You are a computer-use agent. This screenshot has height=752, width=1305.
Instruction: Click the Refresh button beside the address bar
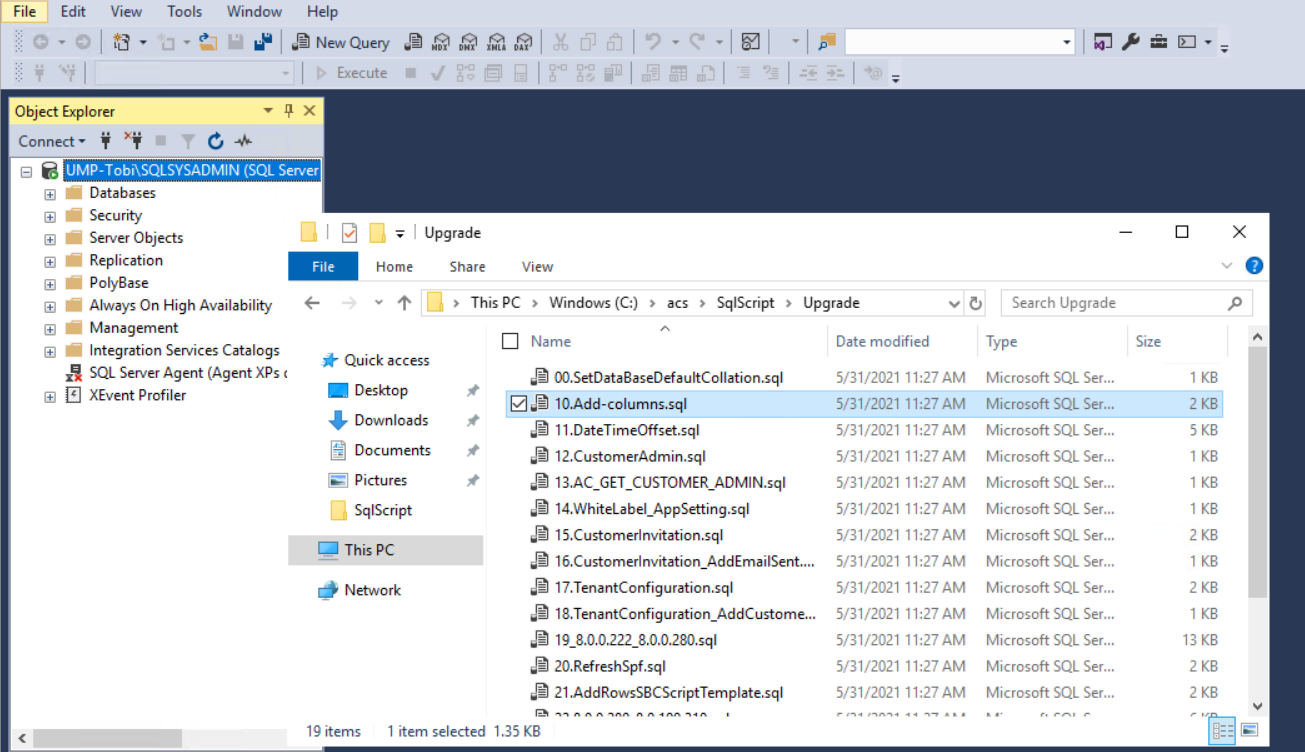click(x=976, y=303)
